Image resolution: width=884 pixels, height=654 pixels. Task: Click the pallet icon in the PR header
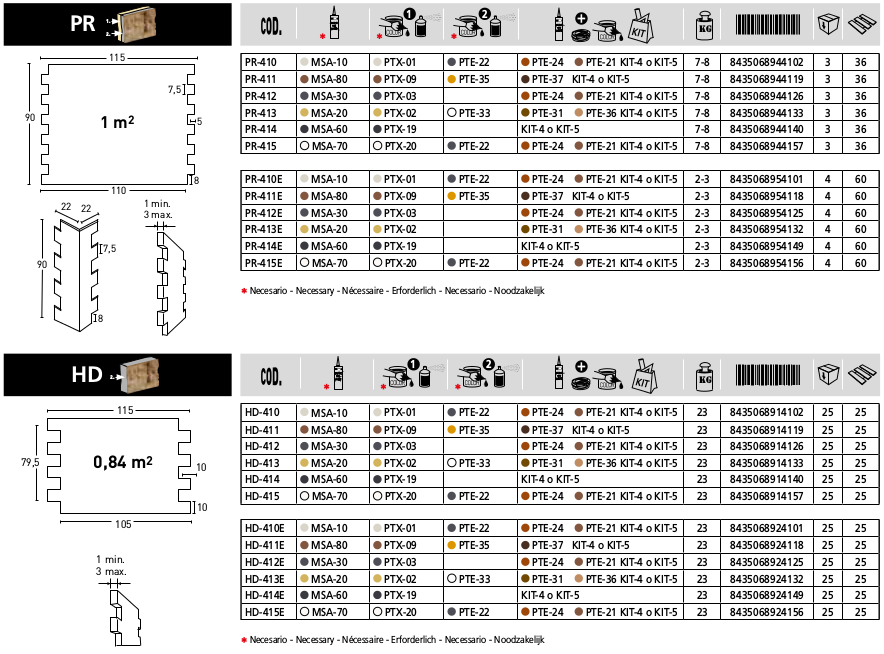(x=862, y=25)
